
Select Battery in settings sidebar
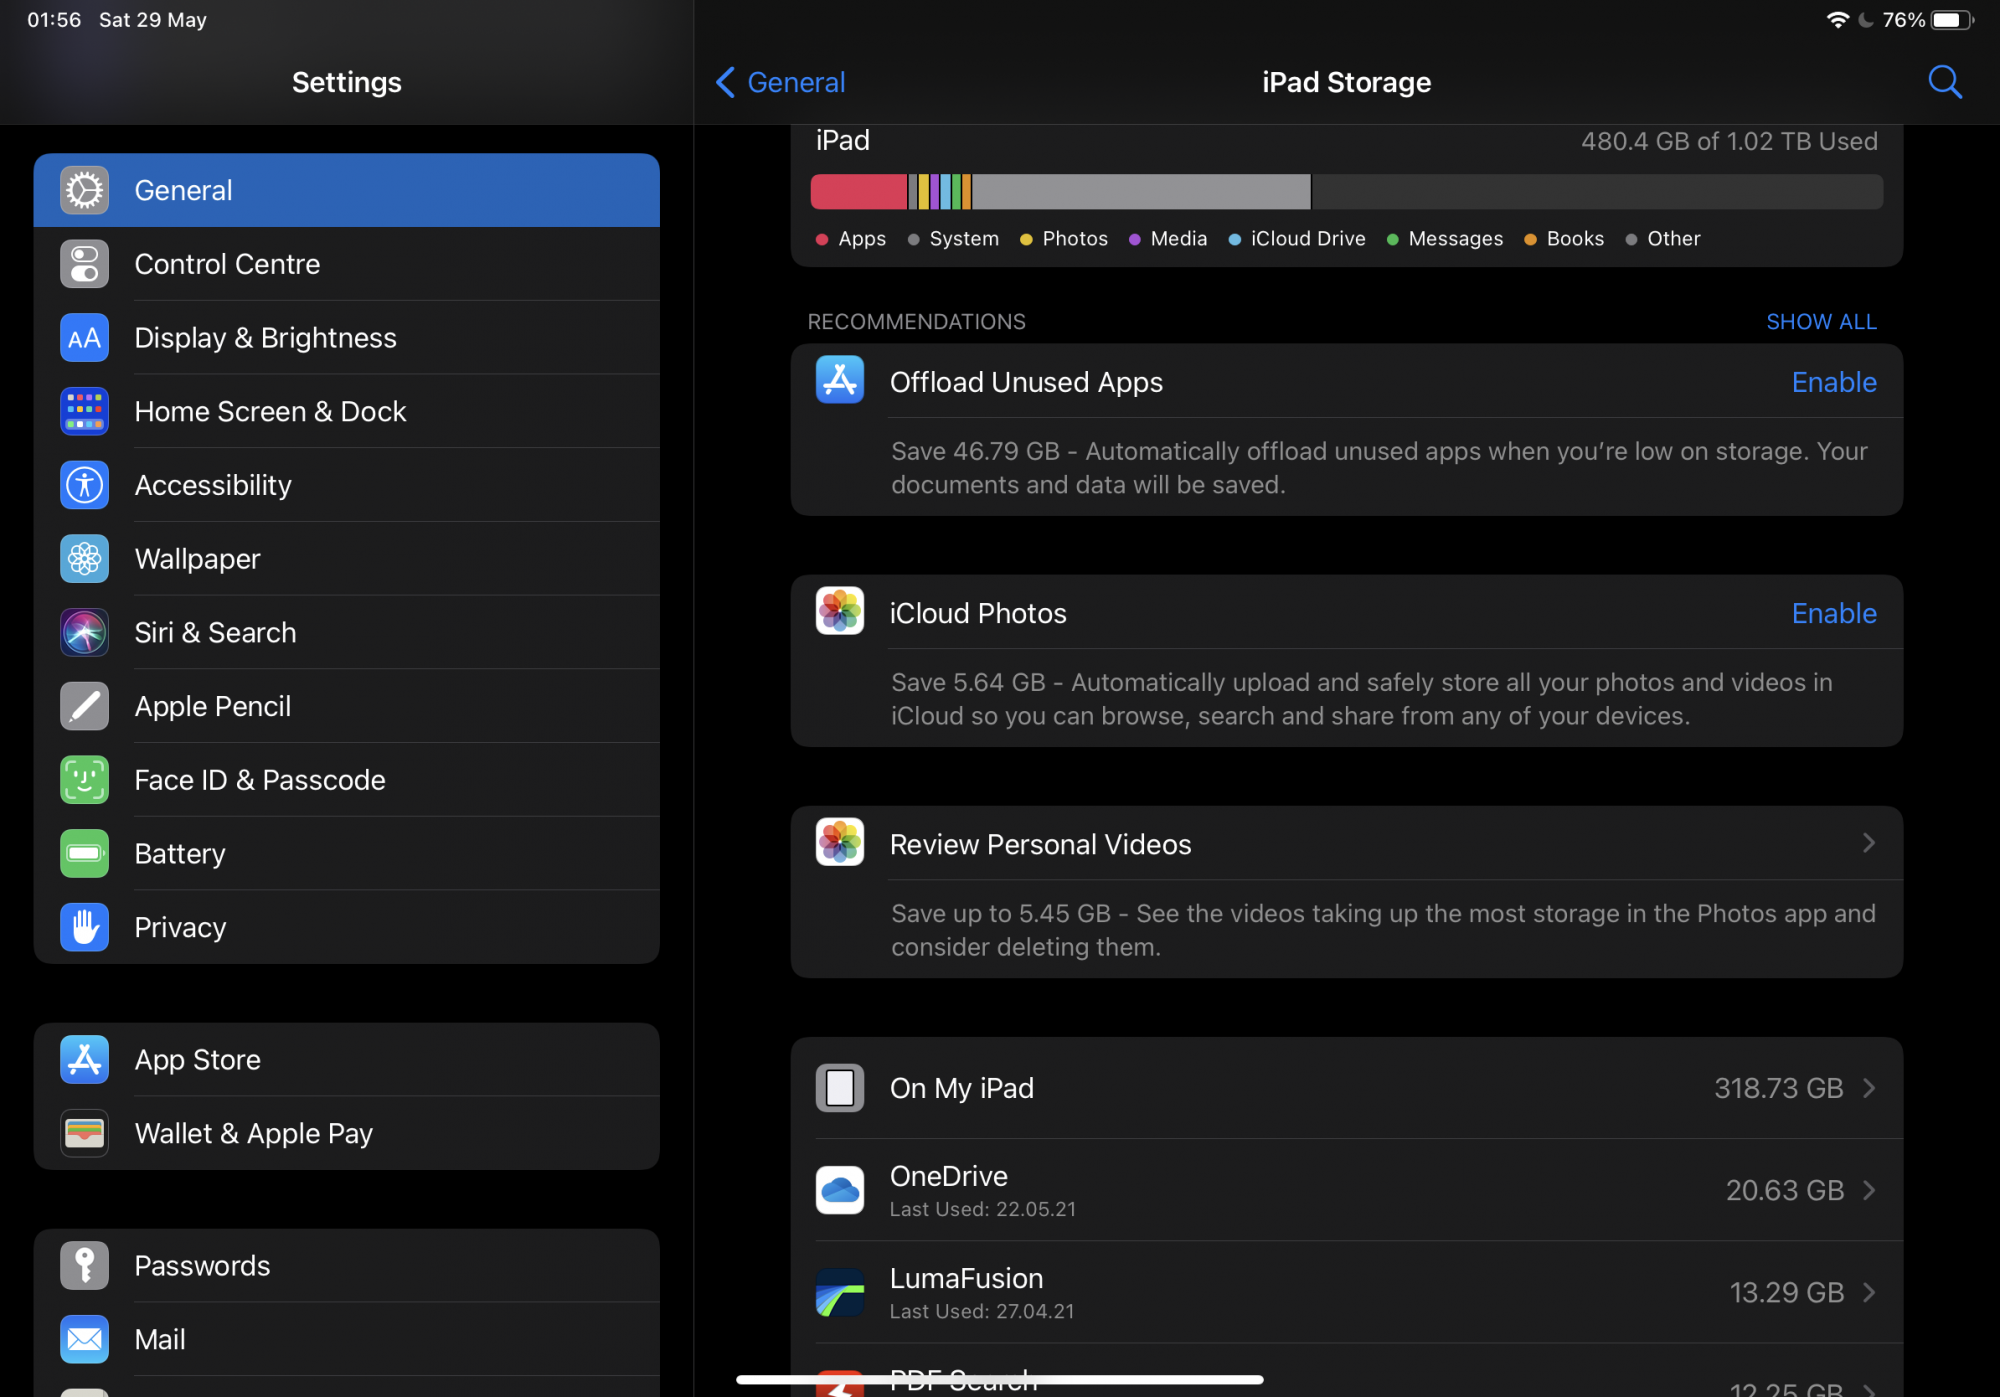[x=180, y=854]
